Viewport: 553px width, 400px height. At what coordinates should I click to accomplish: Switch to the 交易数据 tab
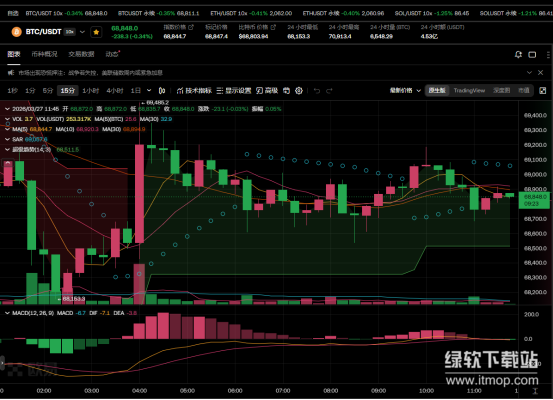point(81,54)
